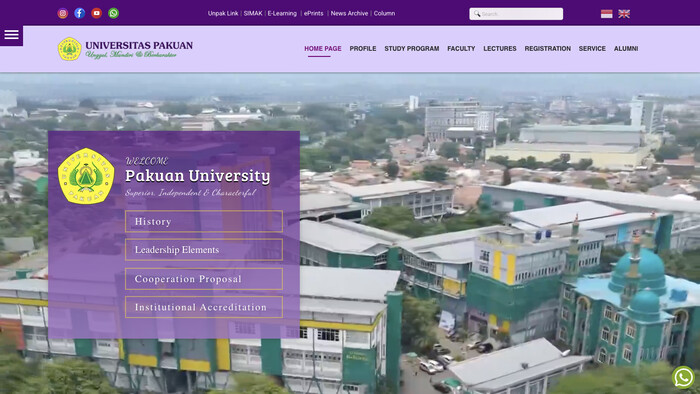Open the Column link
Screen dimensions: 700x394
click(x=384, y=13)
